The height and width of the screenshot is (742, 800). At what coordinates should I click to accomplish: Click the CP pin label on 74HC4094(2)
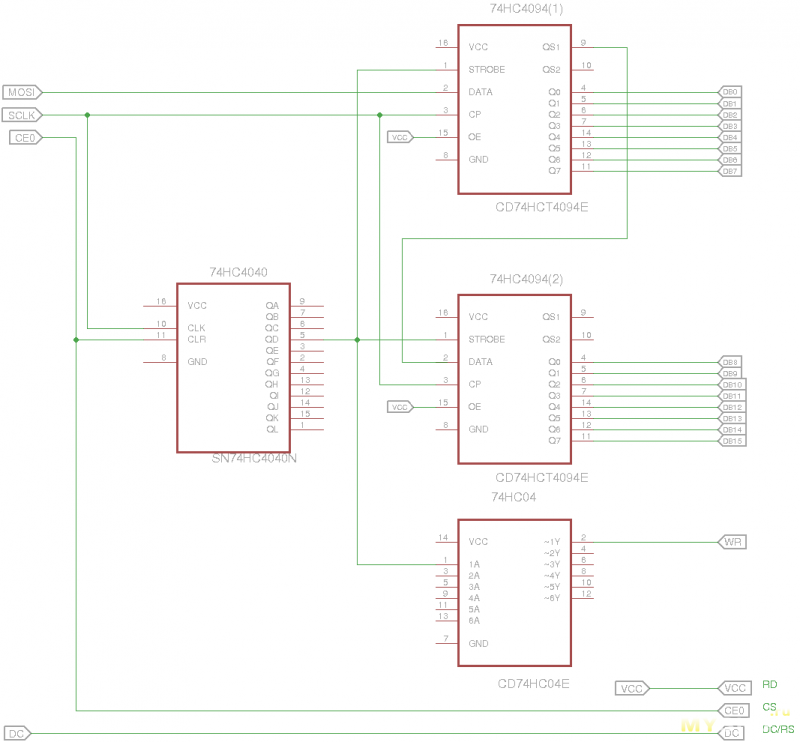click(474, 384)
